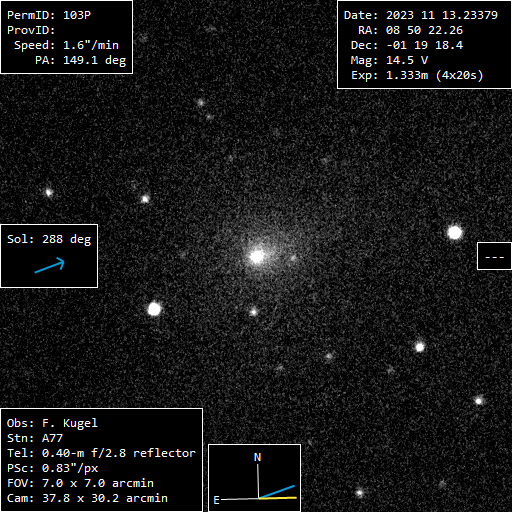Click the PA 149.1 deg value

(x=81, y=60)
